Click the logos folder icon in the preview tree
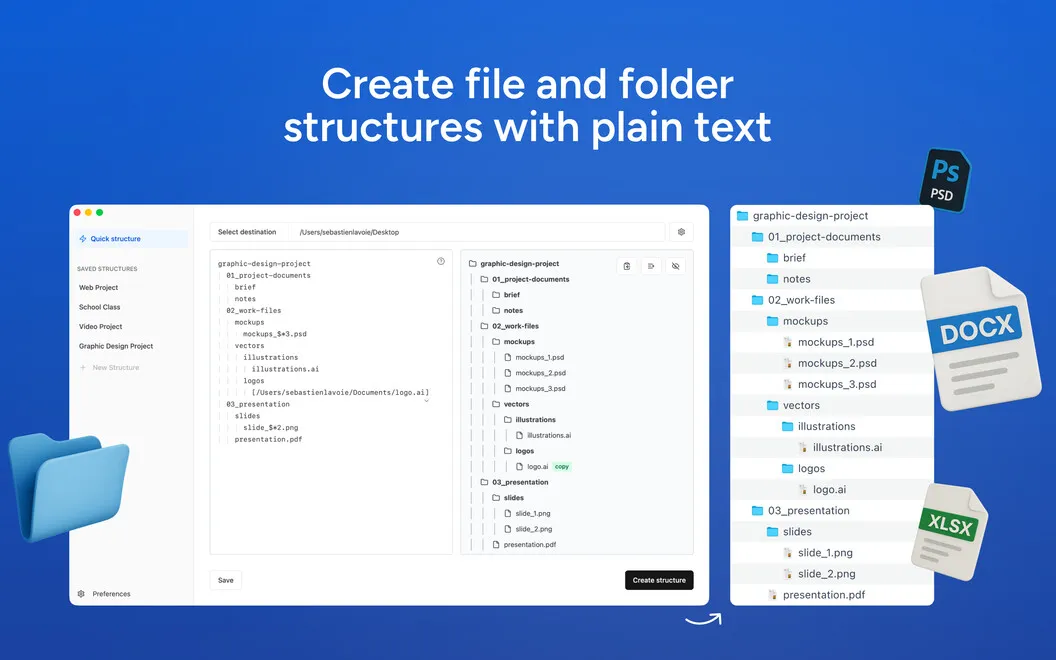Viewport: 1056px width, 660px height. pos(508,451)
